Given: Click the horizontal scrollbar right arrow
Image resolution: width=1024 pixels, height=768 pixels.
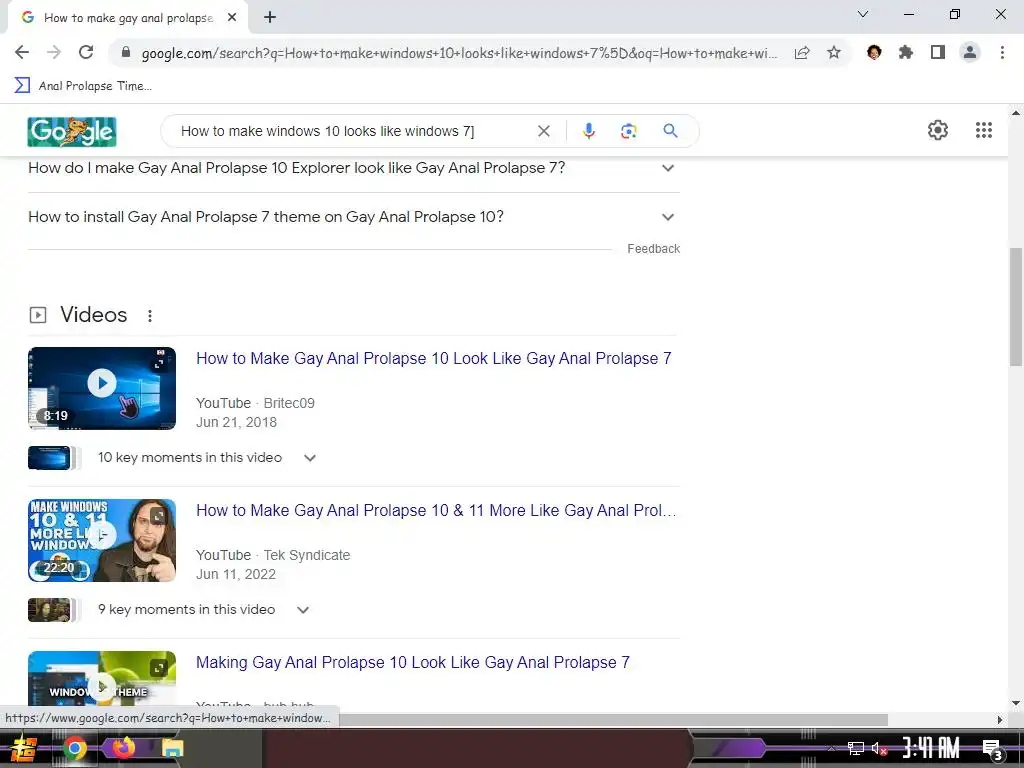Looking at the screenshot, I should pyautogui.click(x=1000, y=720).
